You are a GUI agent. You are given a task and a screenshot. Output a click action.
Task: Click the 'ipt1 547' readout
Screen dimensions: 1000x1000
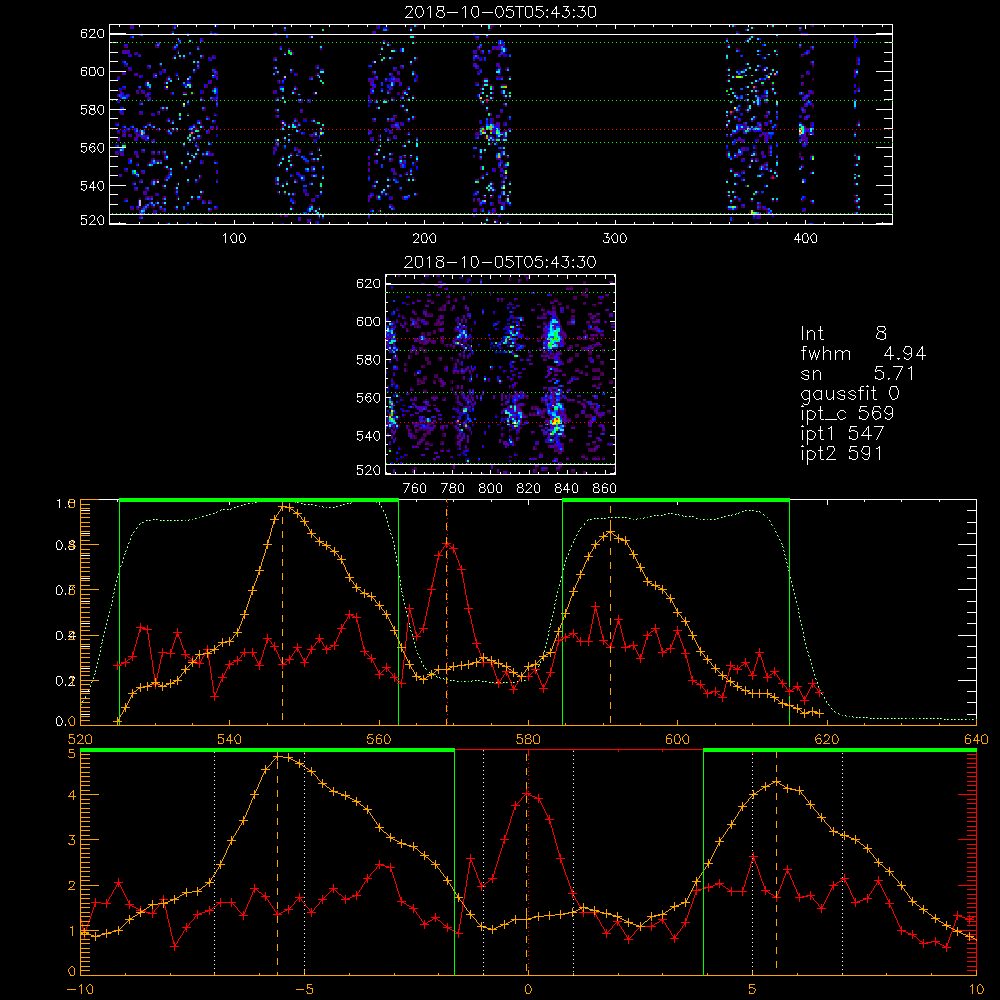842,434
